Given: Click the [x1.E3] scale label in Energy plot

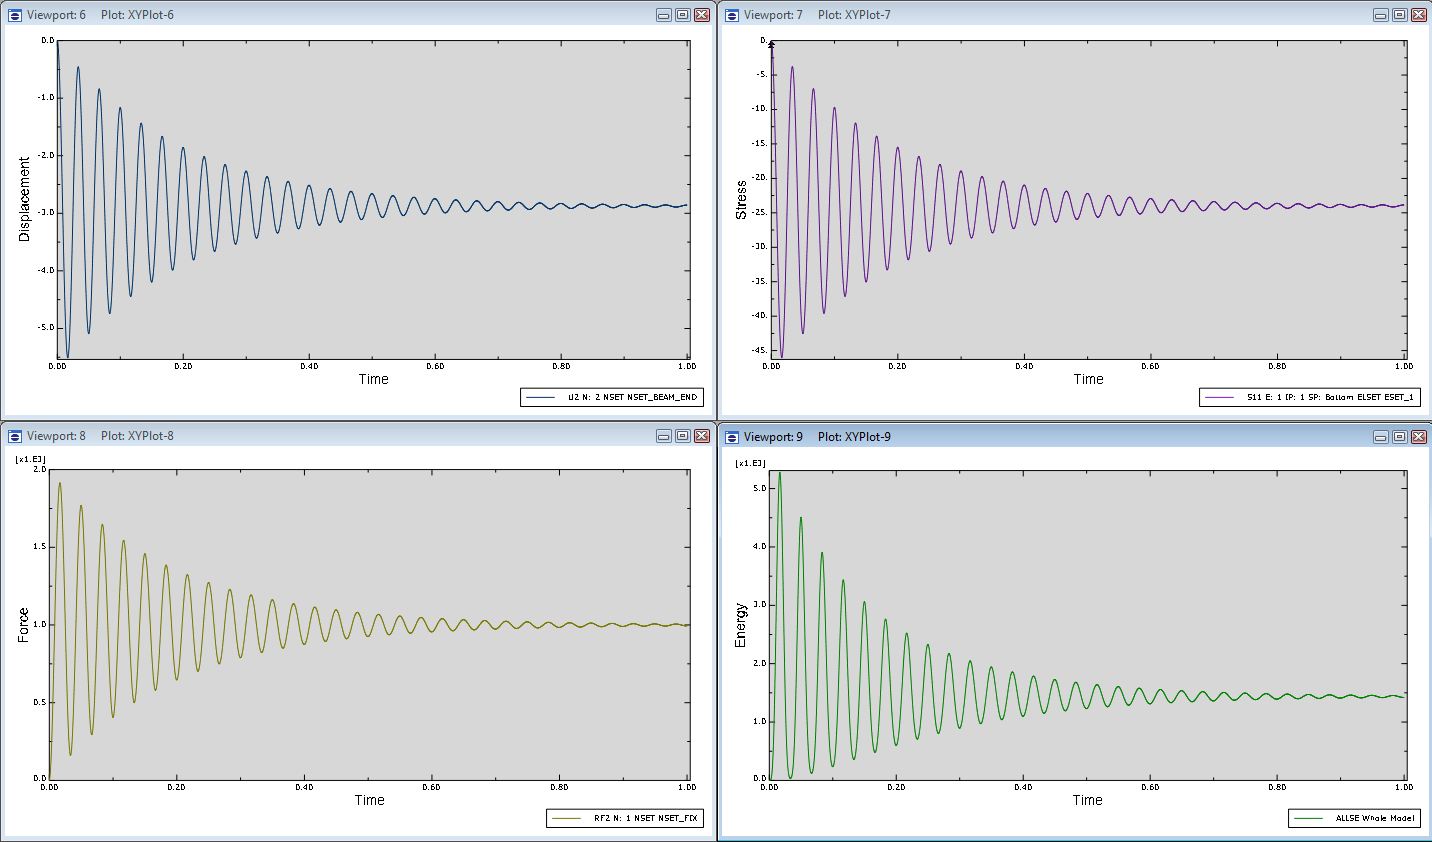Looking at the screenshot, I should point(750,463).
